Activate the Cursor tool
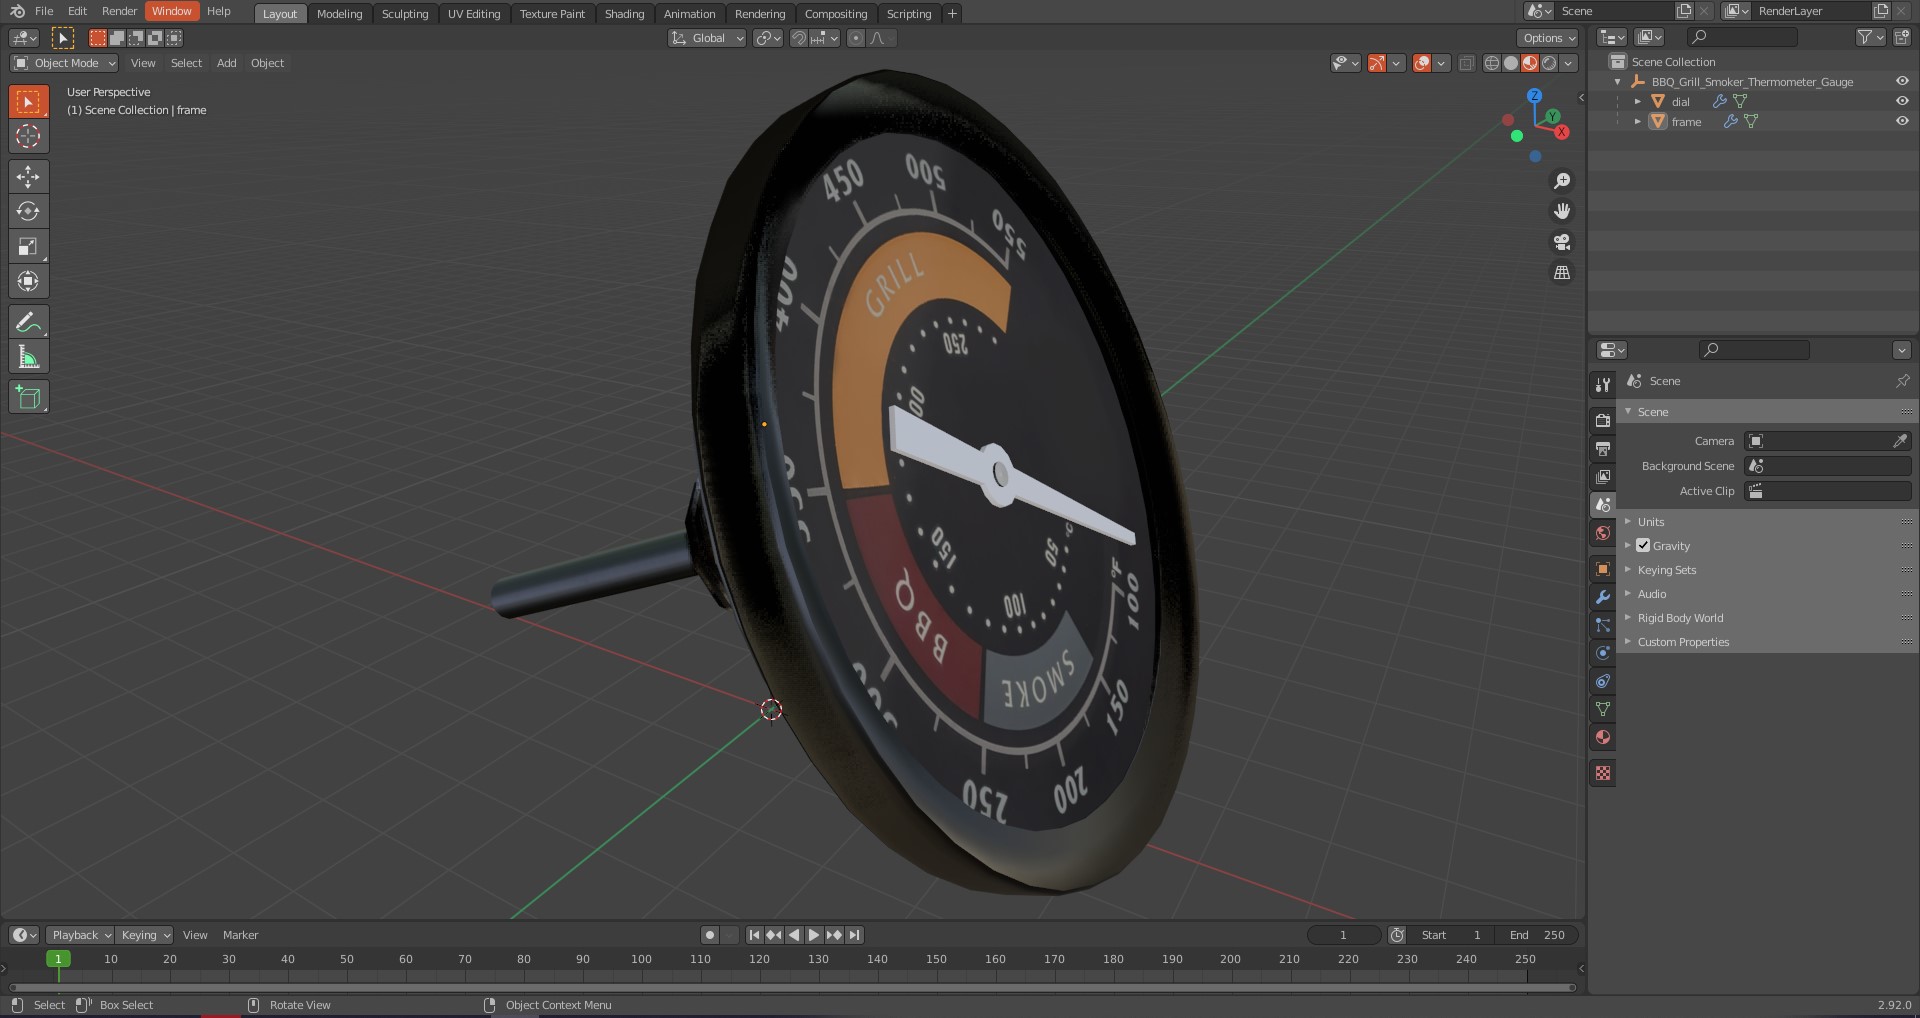The width and height of the screenshot is (1920, 1018). pos(28,136)
